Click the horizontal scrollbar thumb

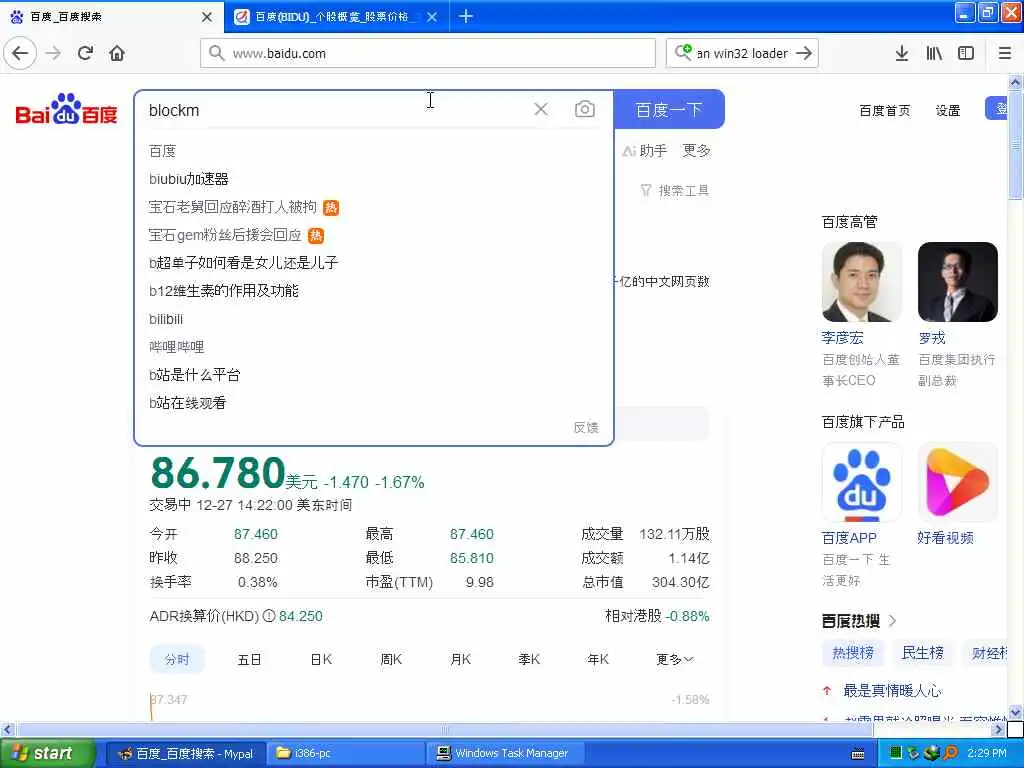[445, 729]
